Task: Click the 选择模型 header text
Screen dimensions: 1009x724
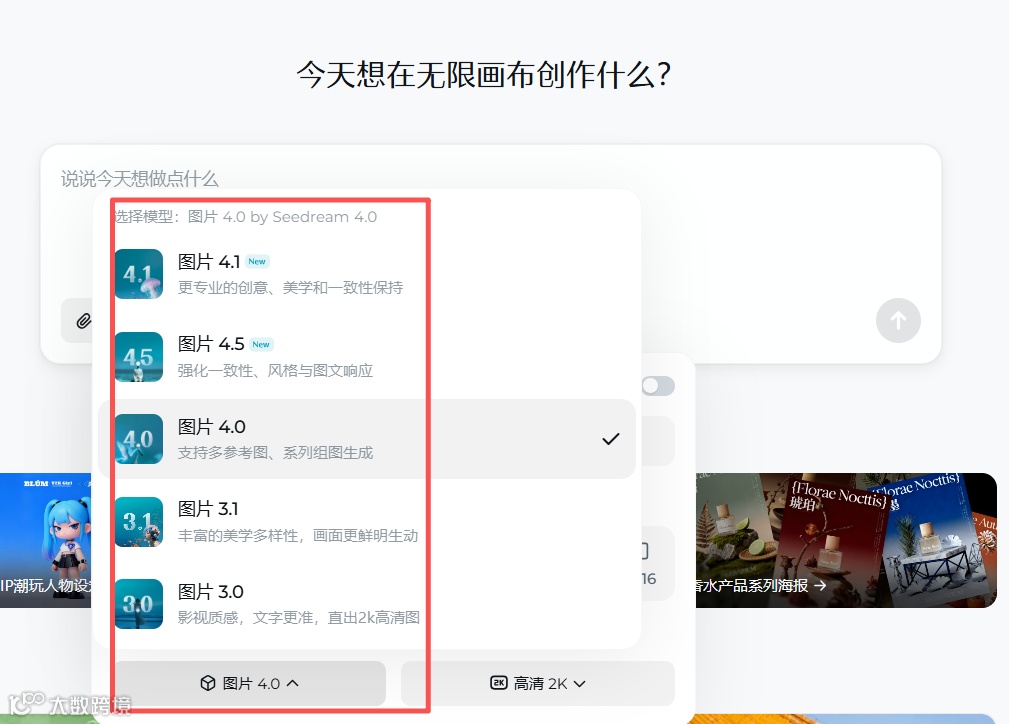Action: point(245,217)
